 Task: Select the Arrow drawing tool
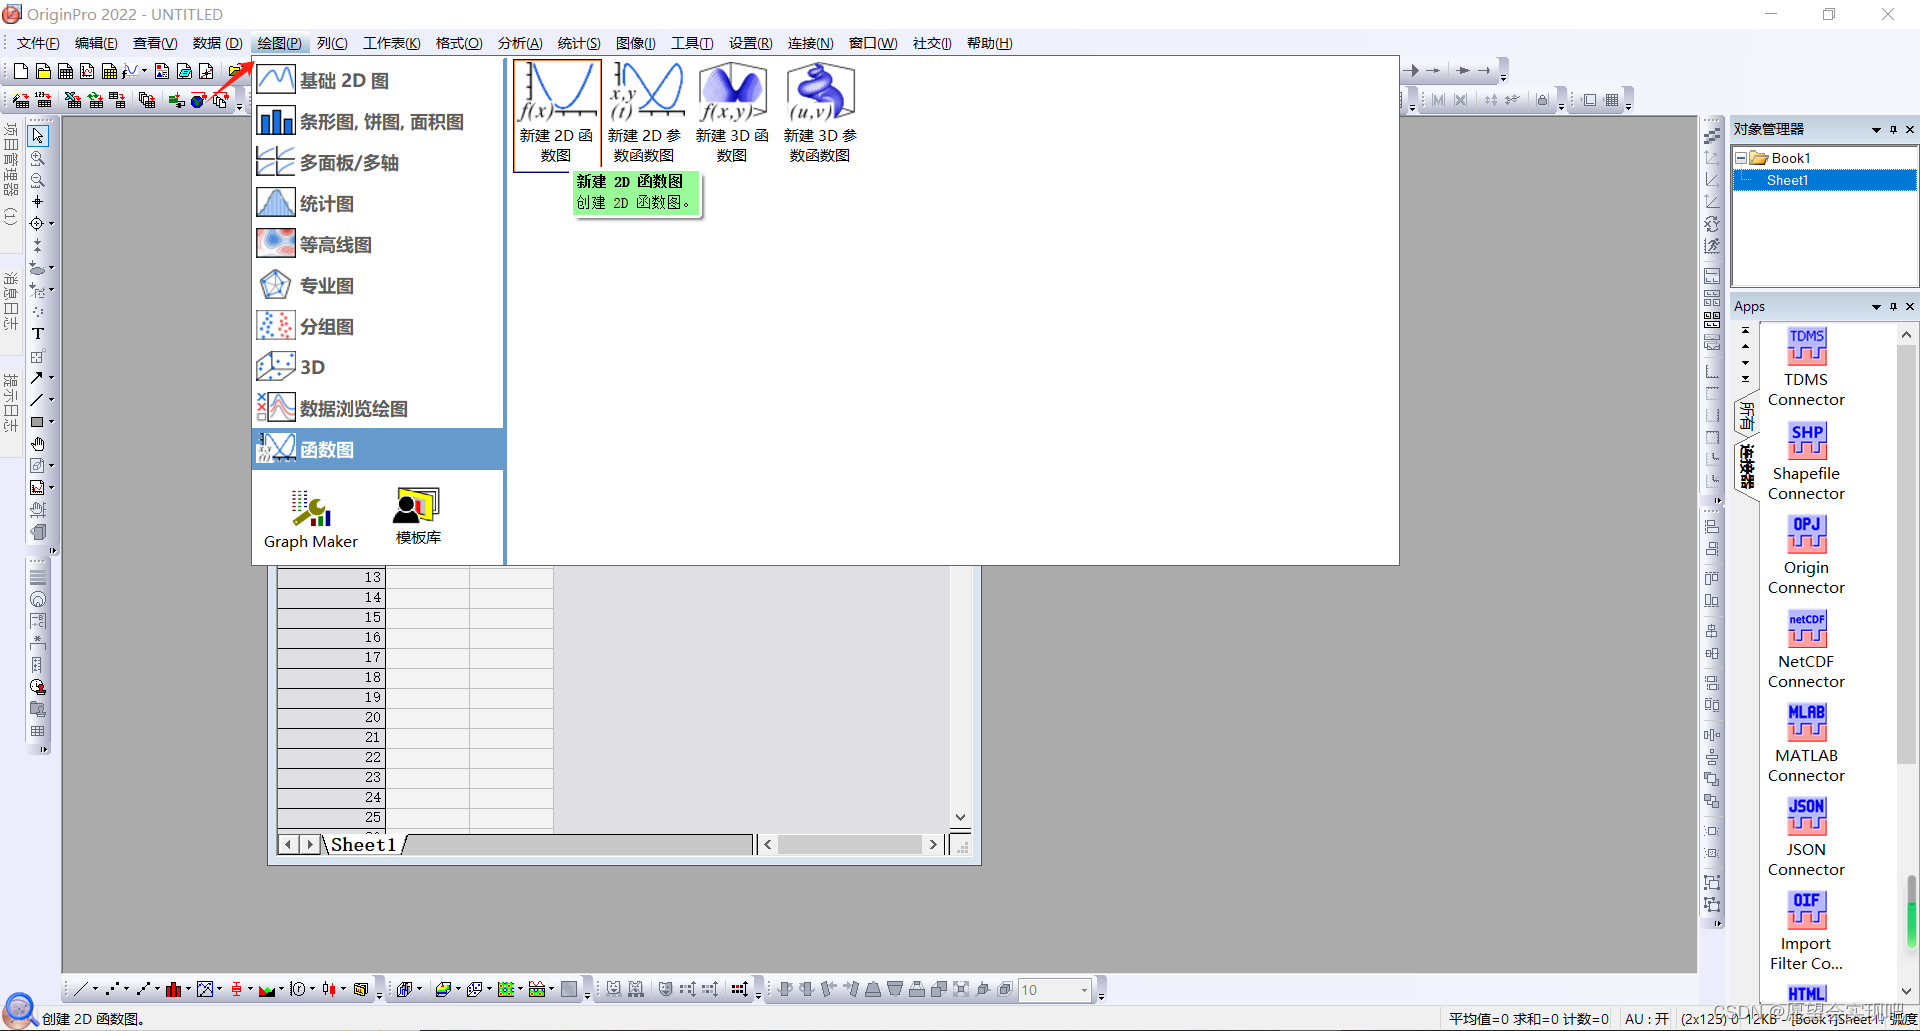point(36,378)
